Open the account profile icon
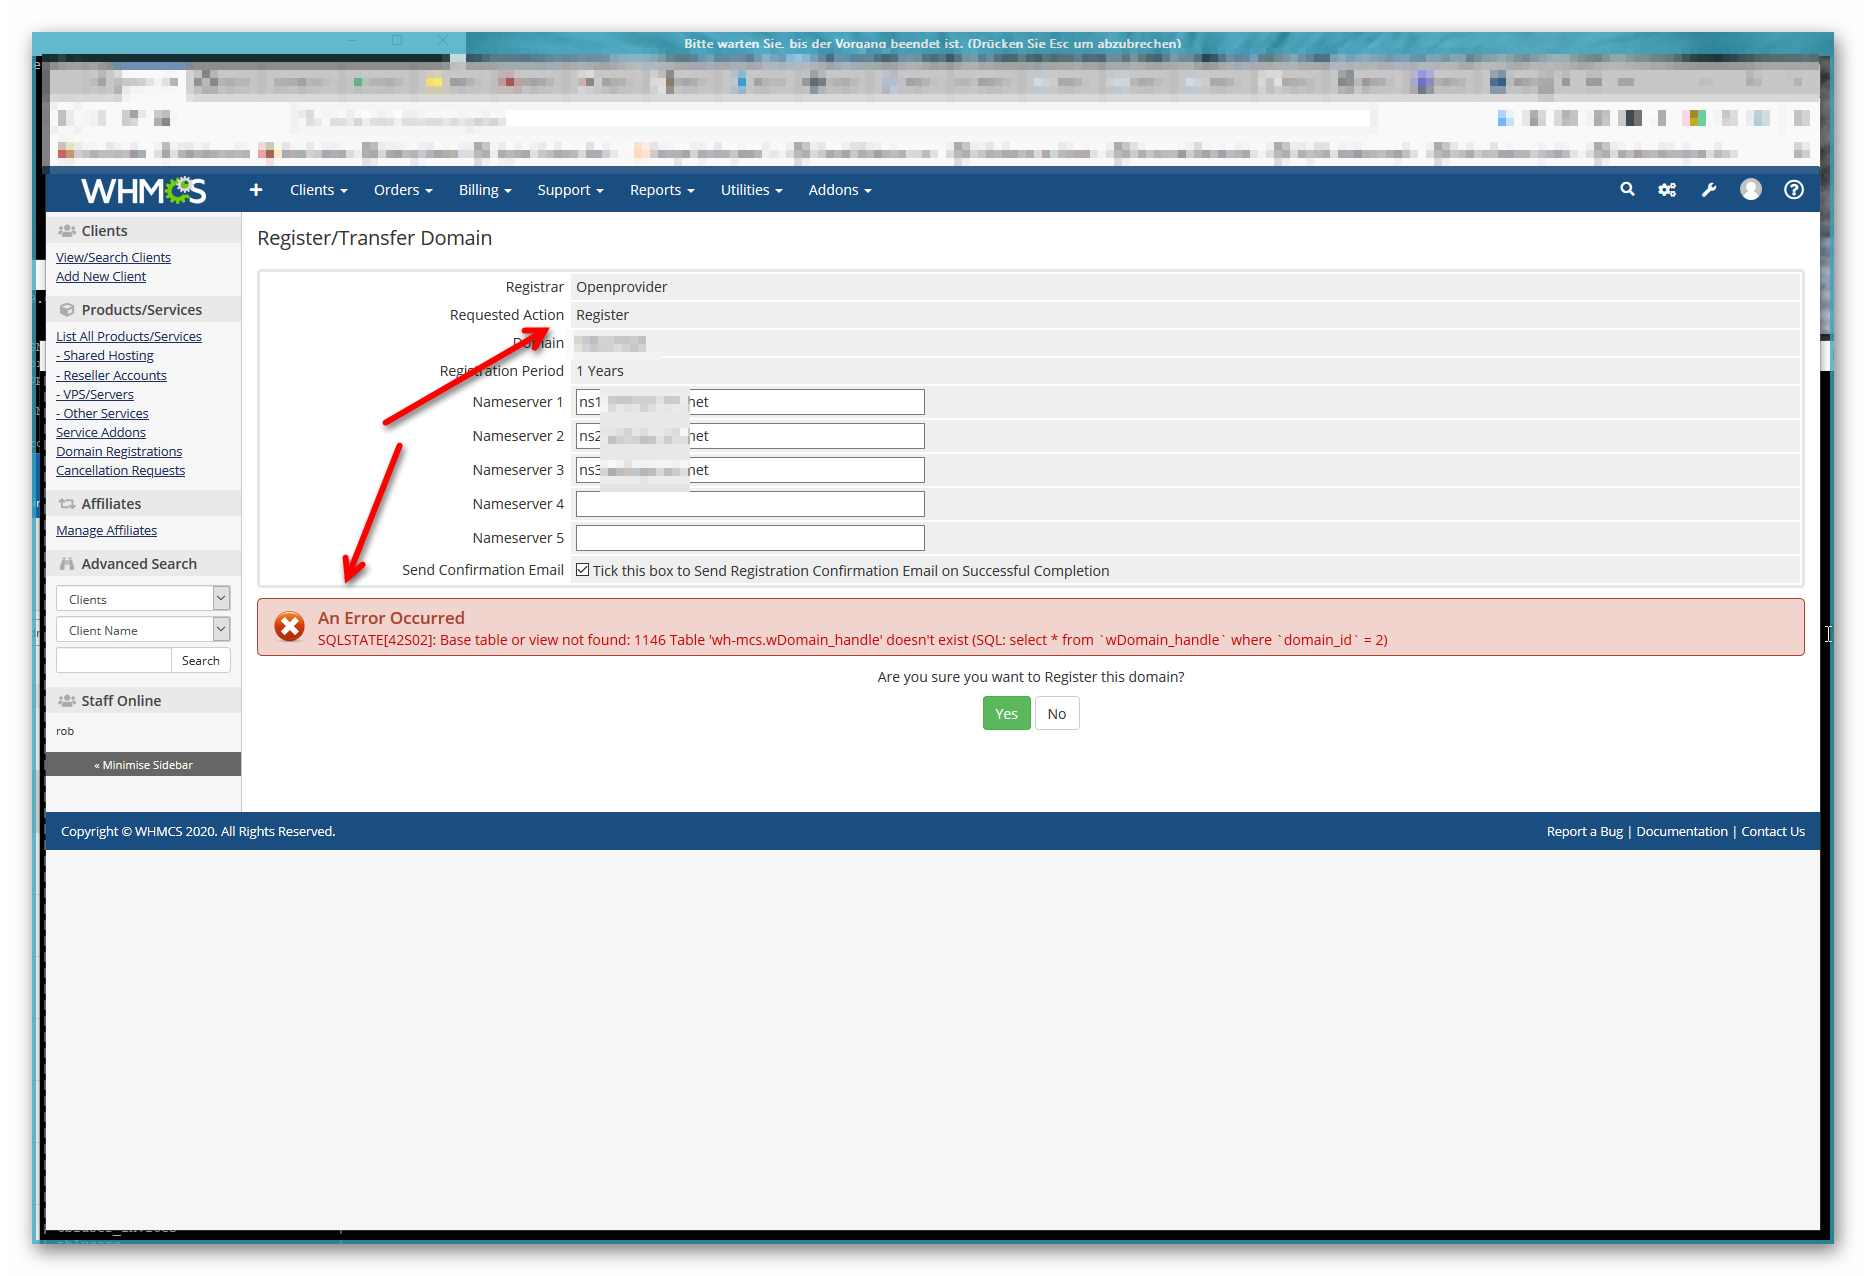The height and width of the screenshot is (1276, 1866). pos(1751,189)
